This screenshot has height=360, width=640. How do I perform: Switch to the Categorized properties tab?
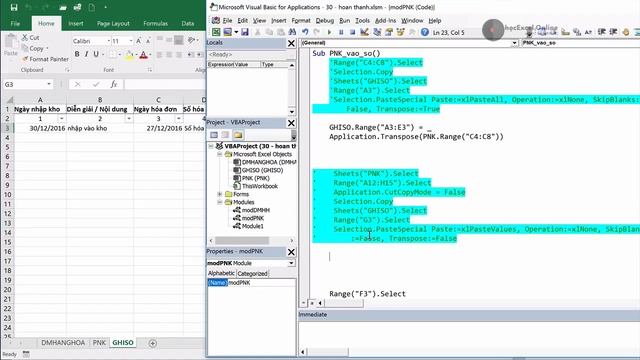252,273
